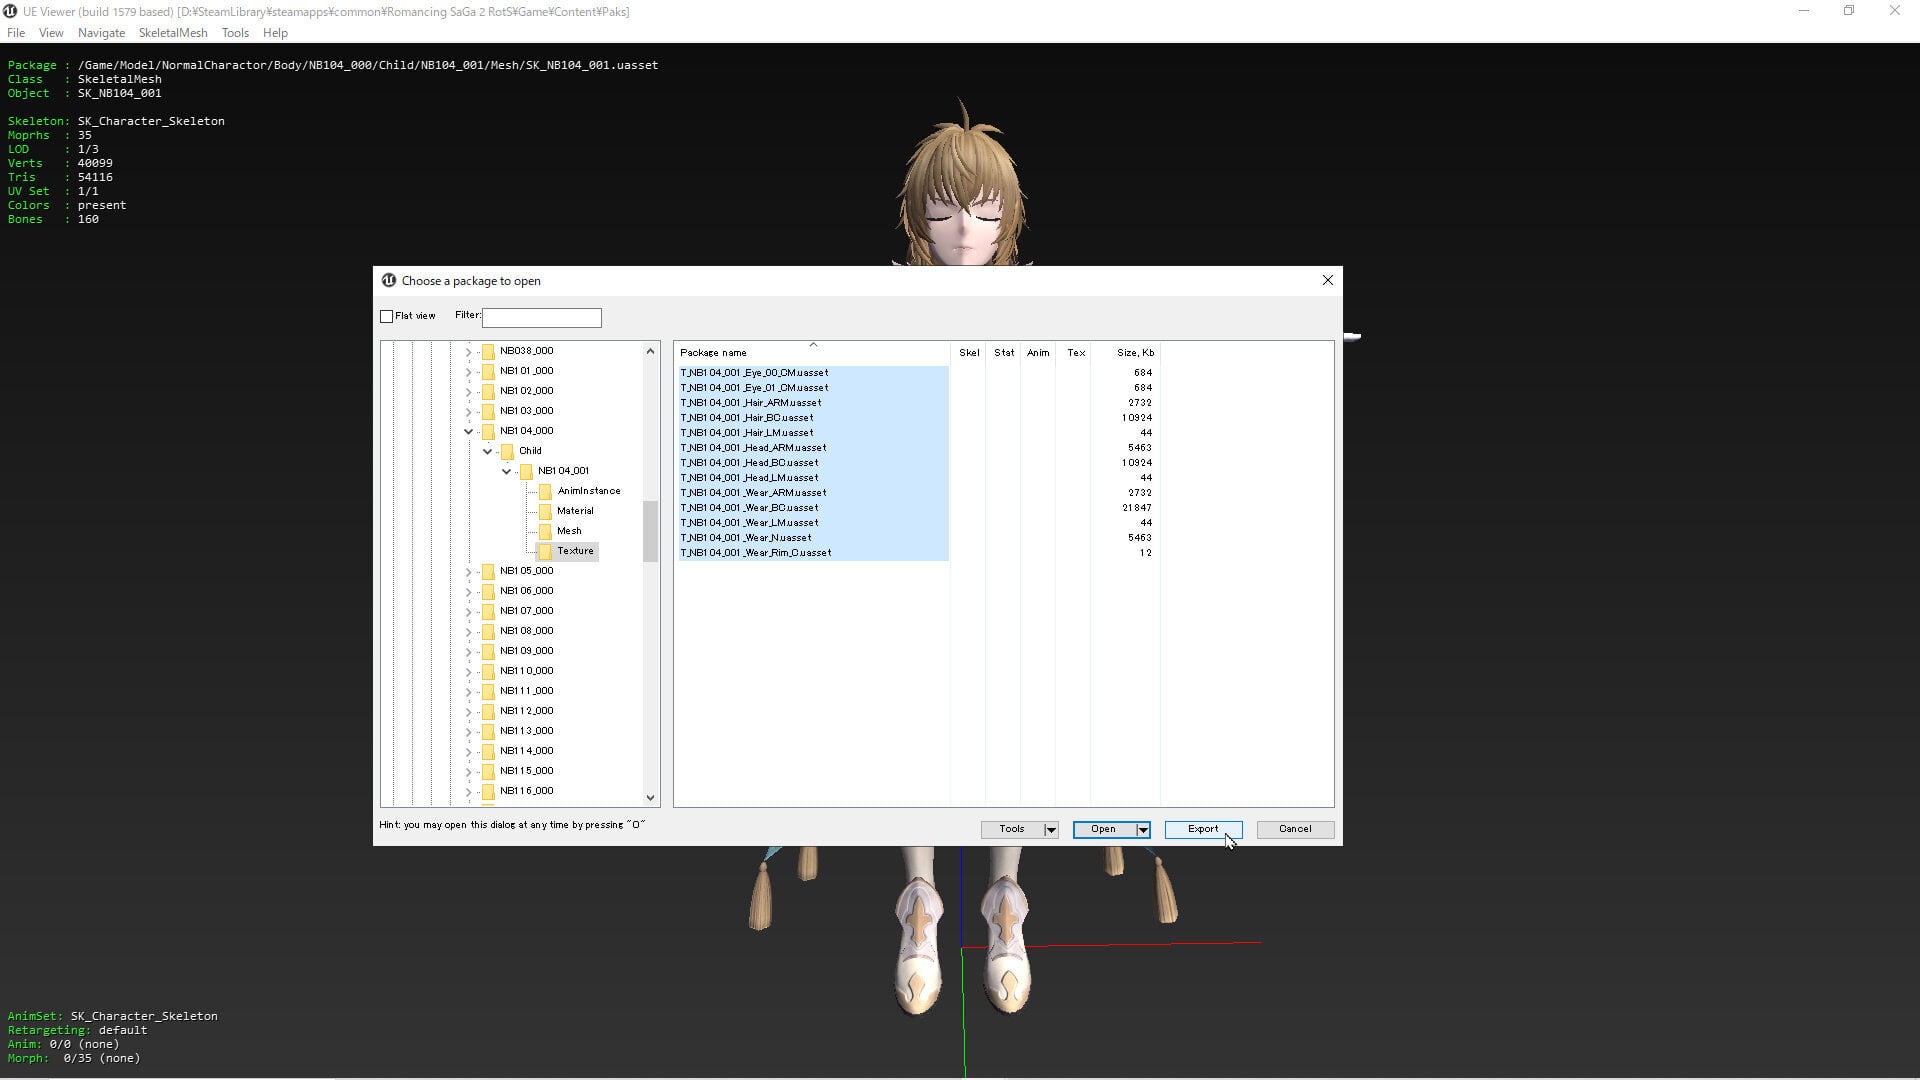Viewport: 1920px width, 1080px height.
Task: Select the NB111_000 folder icon
Action: [488, 691]
